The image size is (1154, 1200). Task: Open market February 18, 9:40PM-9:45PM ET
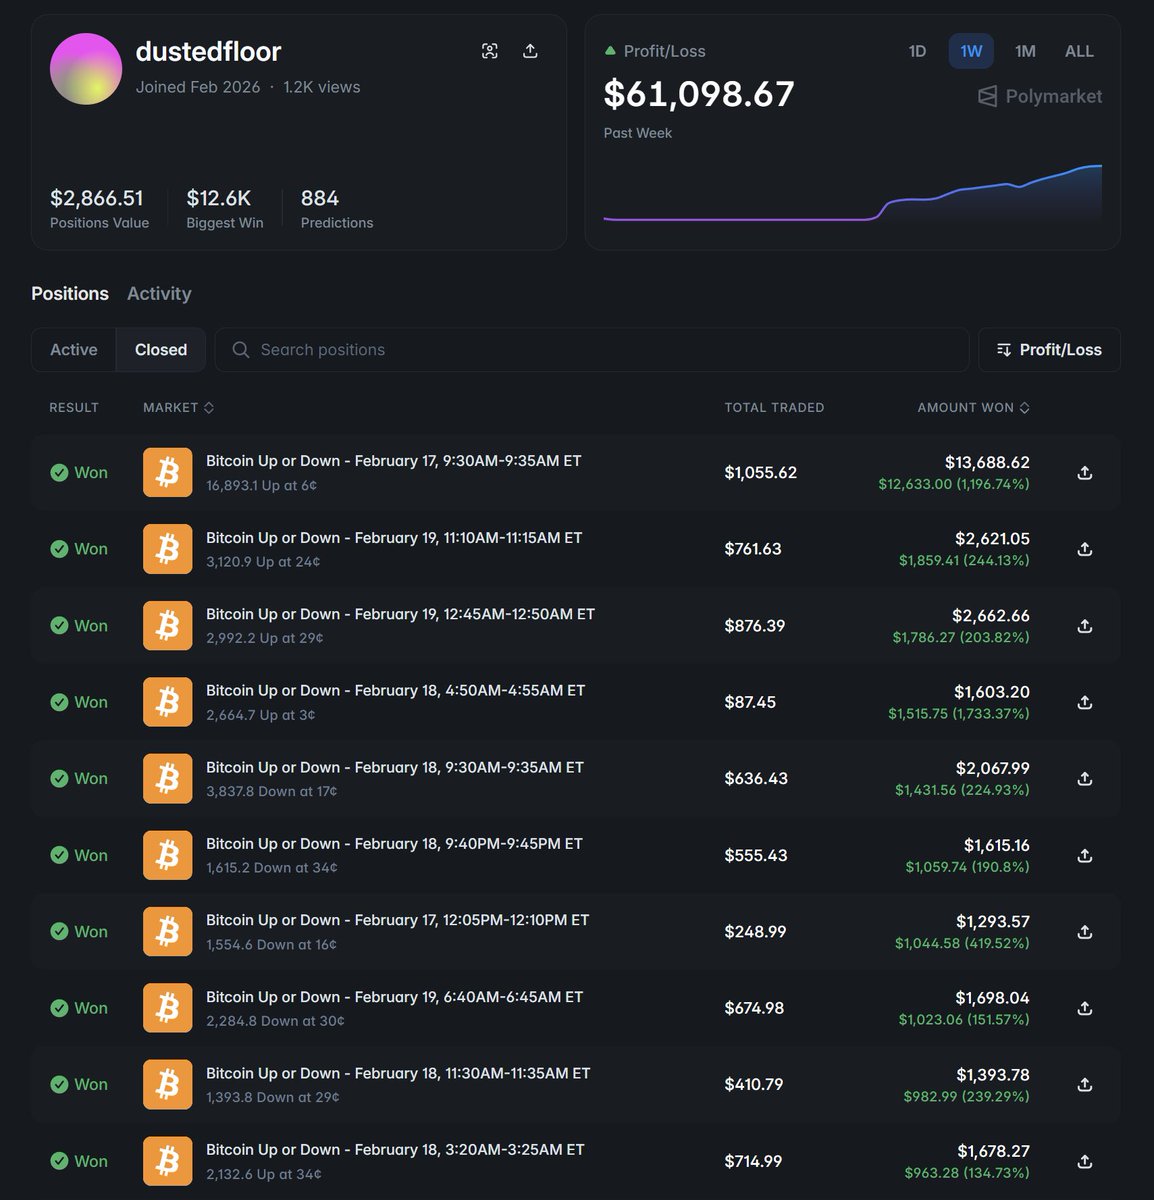click(x=394, y=844)
